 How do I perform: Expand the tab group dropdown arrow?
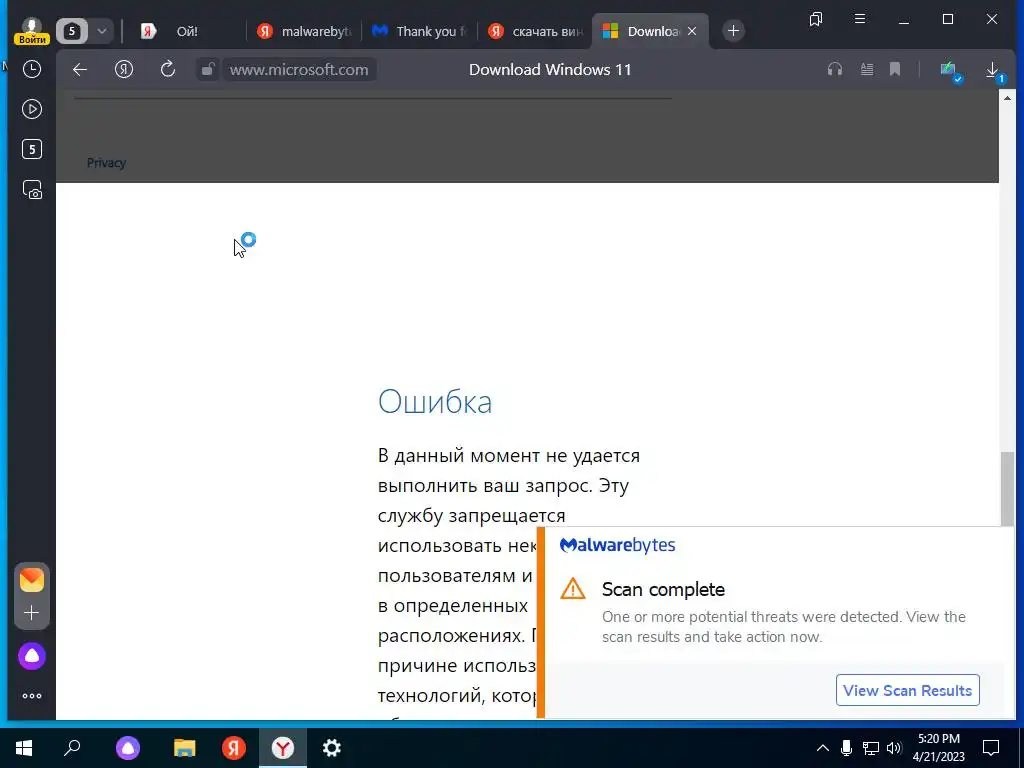(102, 31)
